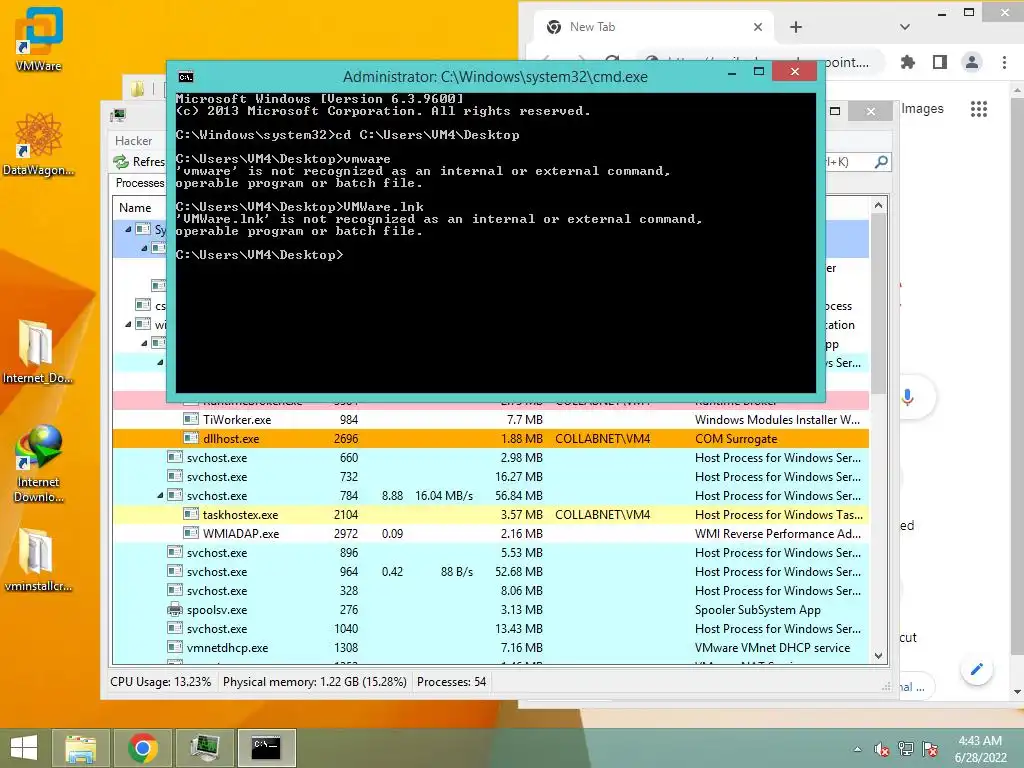Start Google voice search microphone
This screenshot has width=1024, height=768.
pos(908,397)
